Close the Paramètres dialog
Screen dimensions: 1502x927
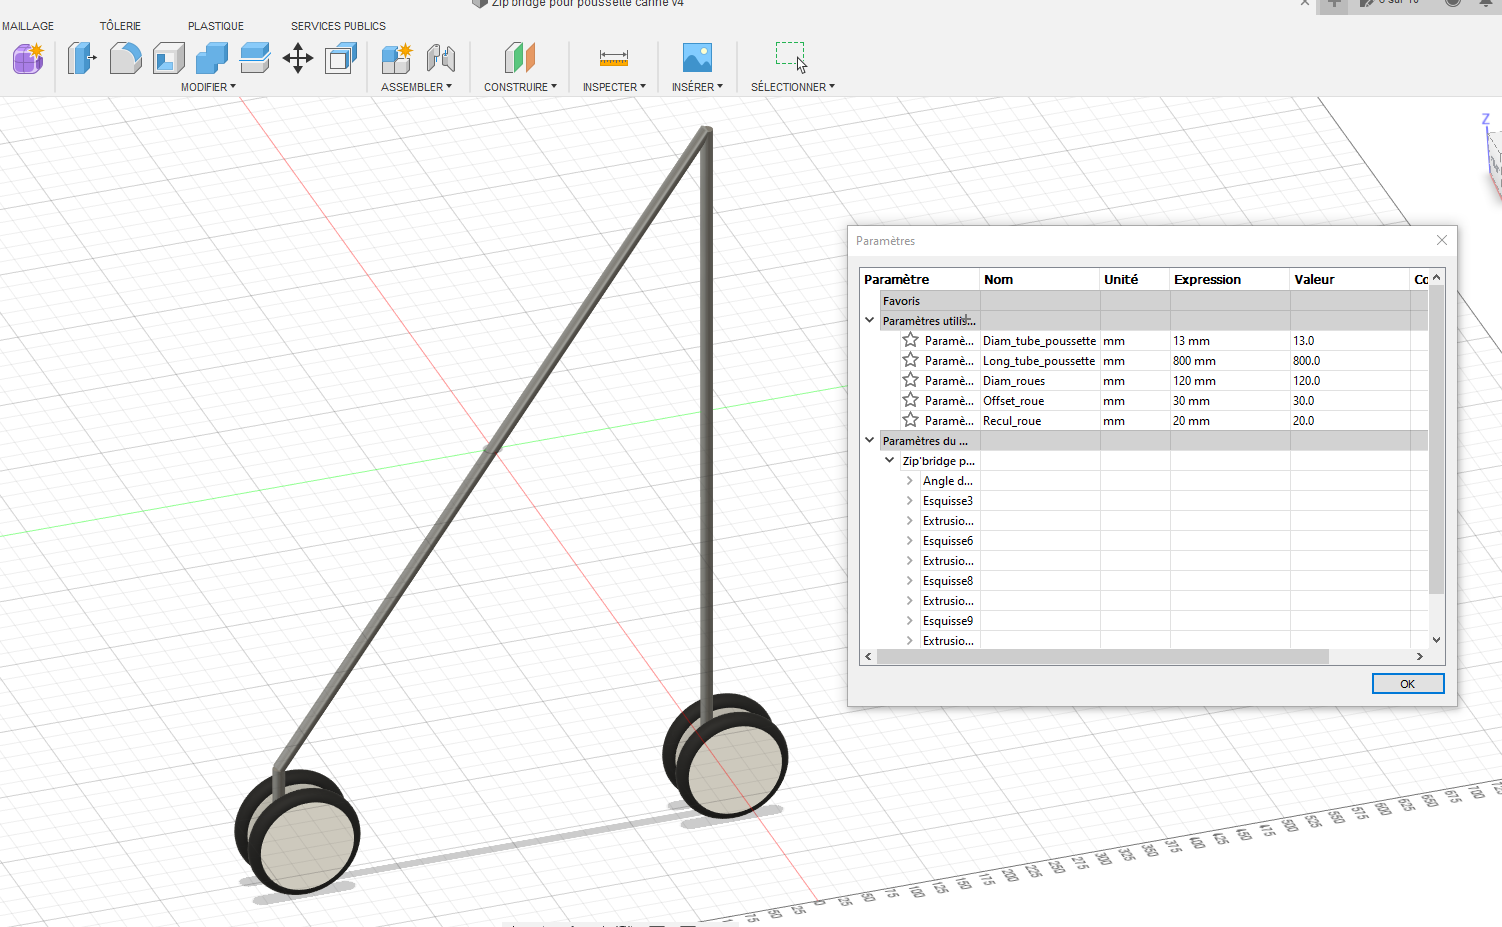1442,240
